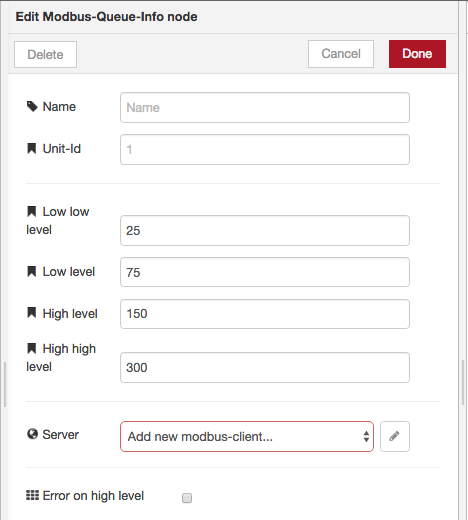The image size is (468, 520).
Task: Click the High level field showing 150
Action: tap(265, 314)
